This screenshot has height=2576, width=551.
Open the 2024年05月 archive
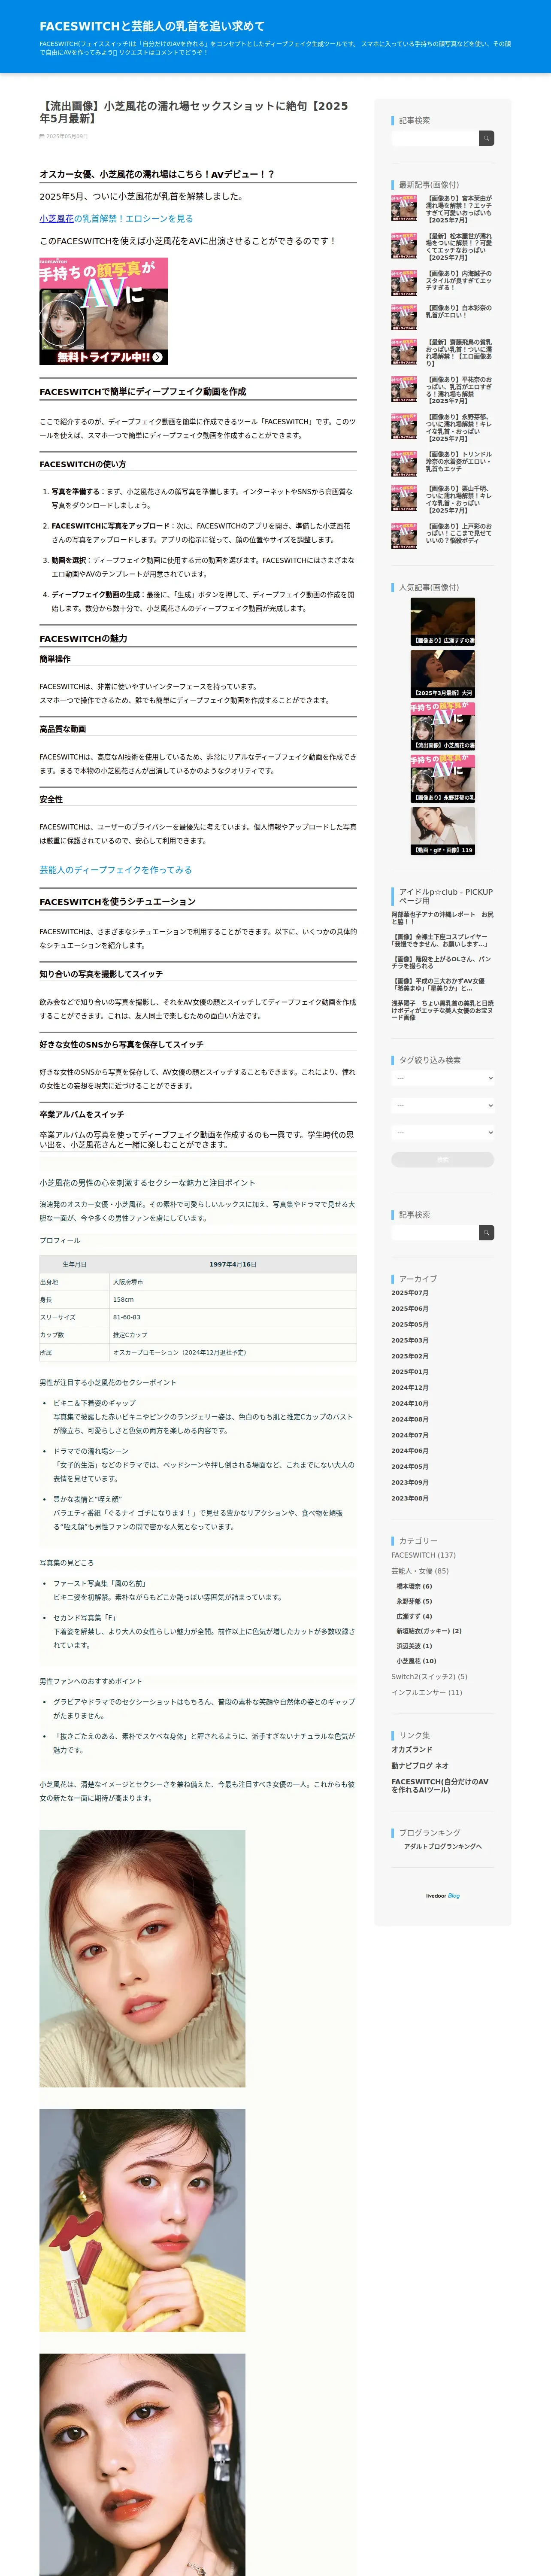tap(409, 1466)
